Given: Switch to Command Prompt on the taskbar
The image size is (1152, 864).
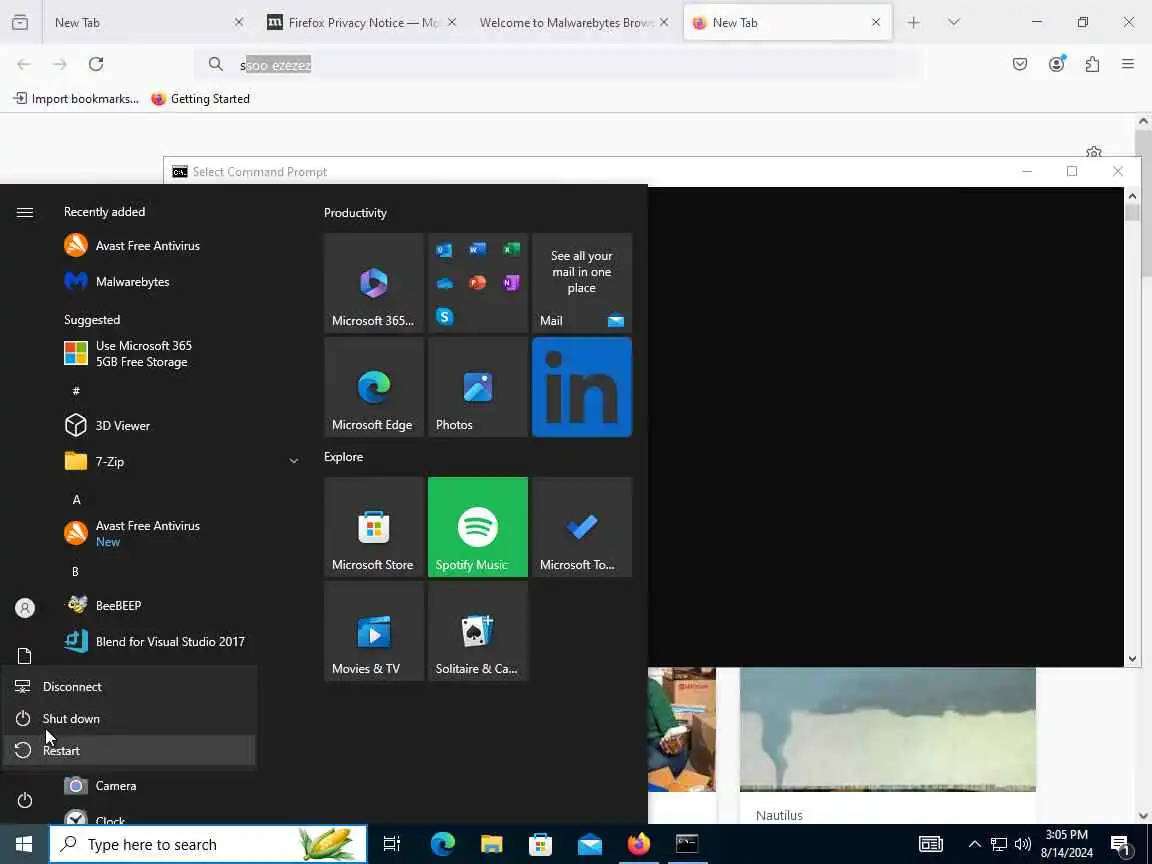Looking at the screenshot, I should coord(688,844).
